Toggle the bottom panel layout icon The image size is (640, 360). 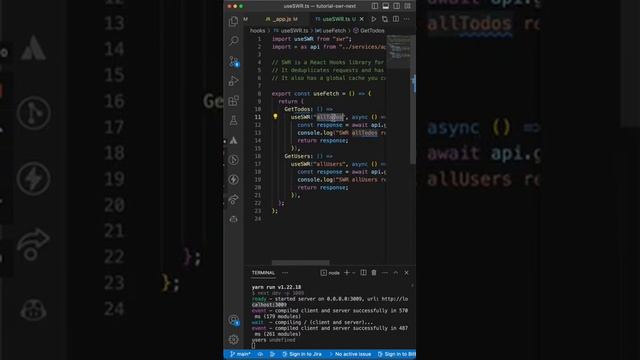(x=386, y=6)
